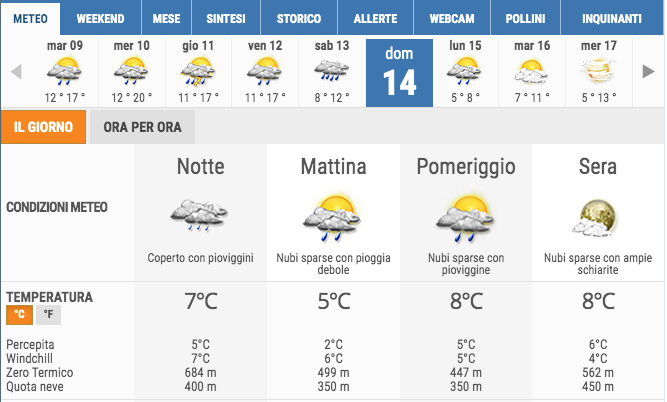Select the highlighted dom 14 day tile

tap(399, 73)
